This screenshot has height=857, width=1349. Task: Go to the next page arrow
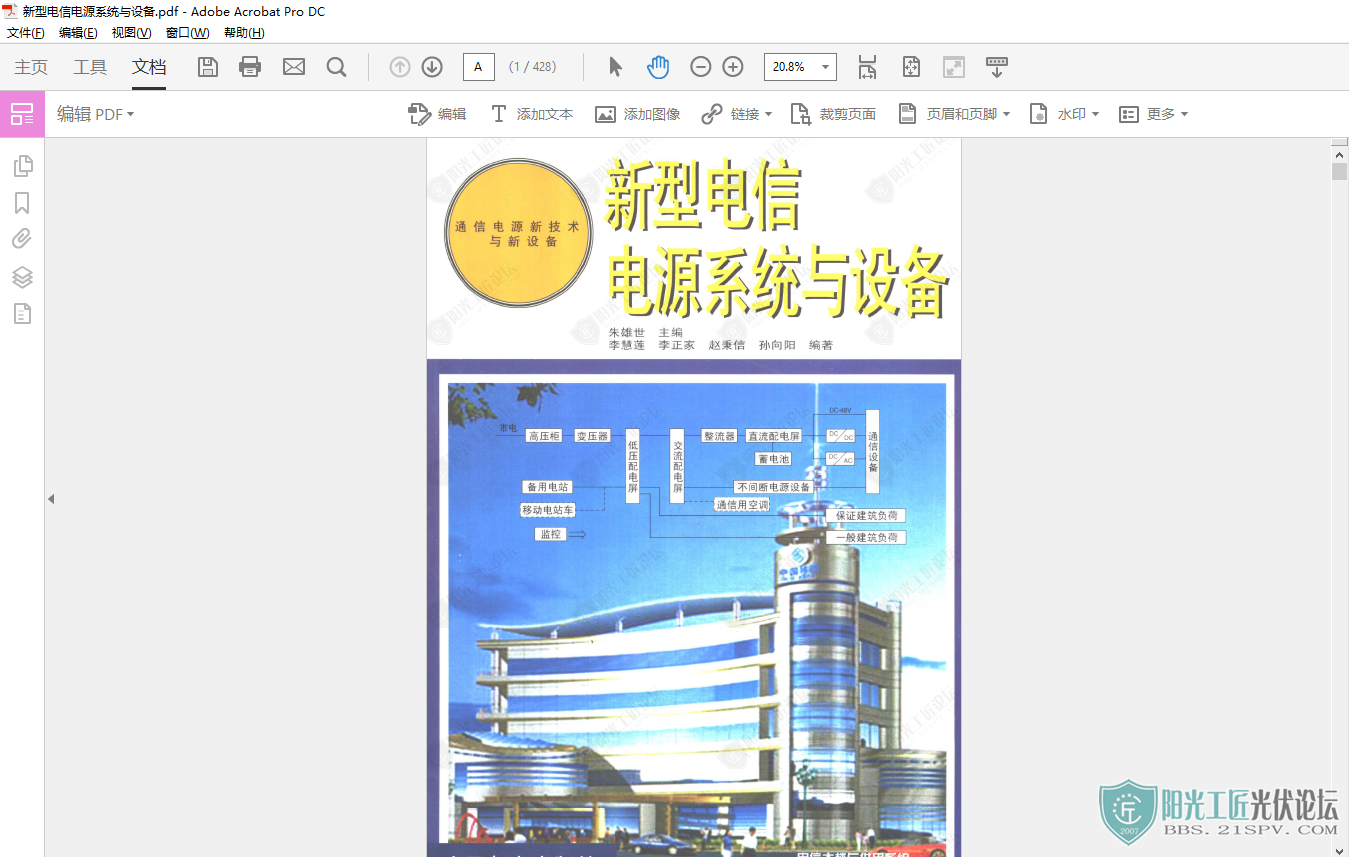tap(432, 67)
